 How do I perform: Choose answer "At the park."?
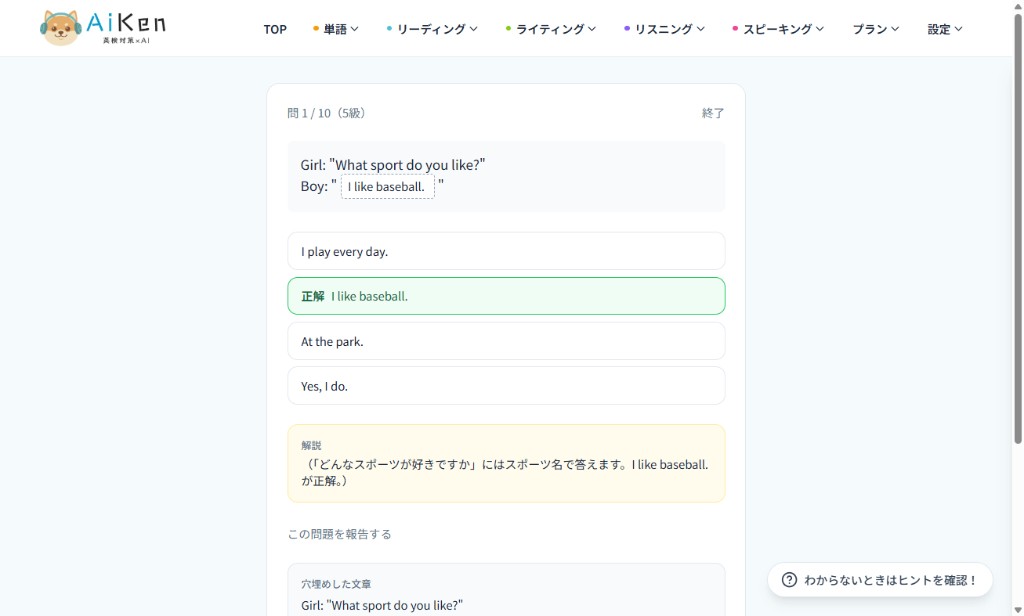pos(506,341)
